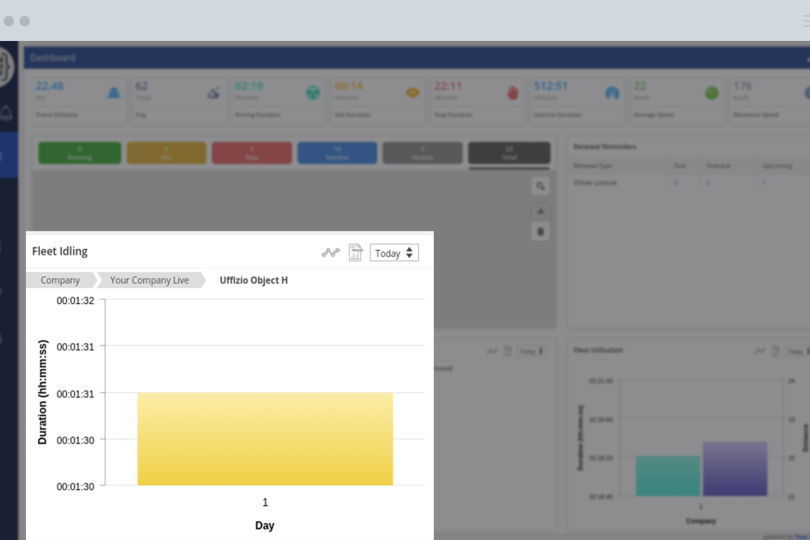Select the dark Total status tab
This screenshot has height=540, width=810.
(509, 153)
